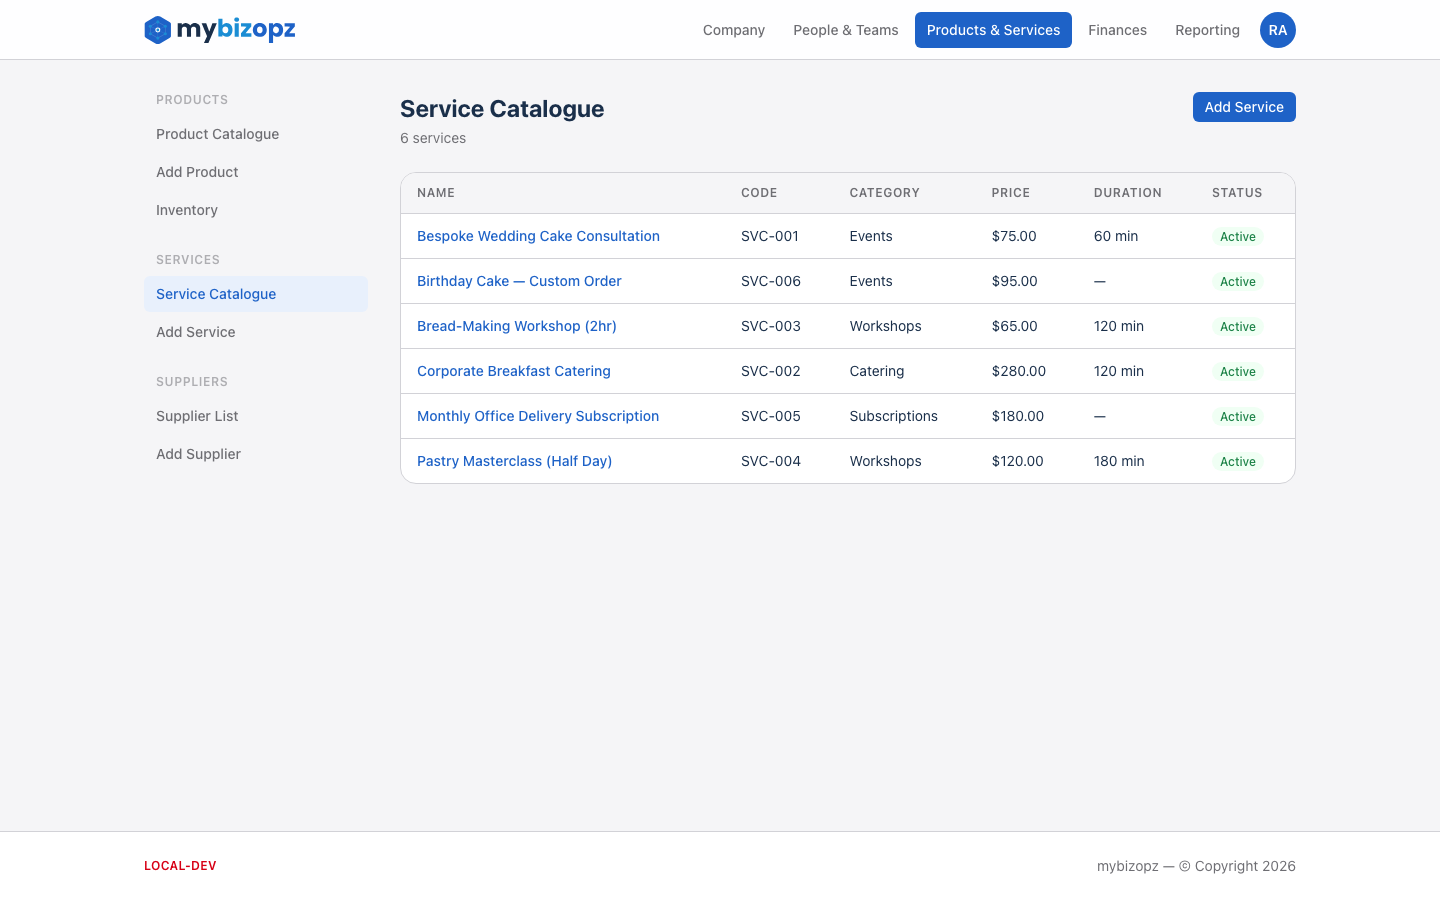Go to the Reporting section
Viewport: 1440px width, 900px height.
pos(1207,30)
